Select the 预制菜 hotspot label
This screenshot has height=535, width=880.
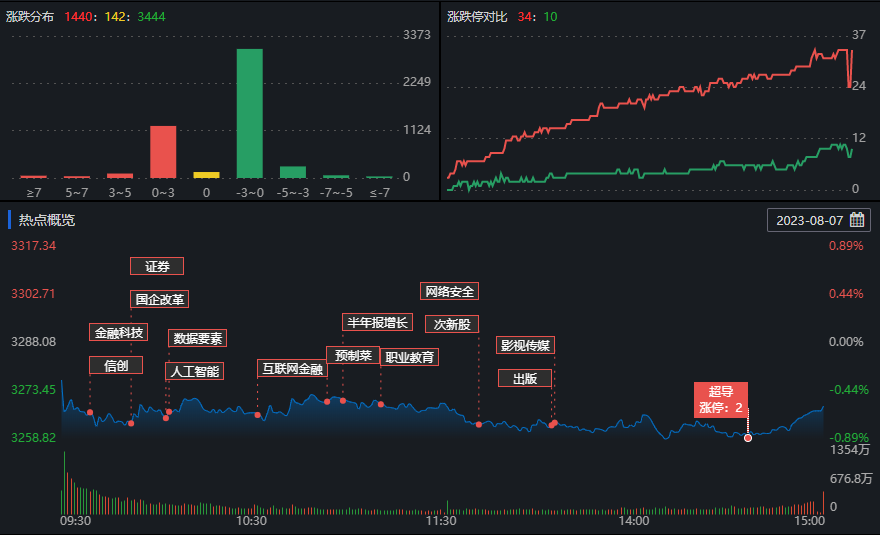tap(353, 355)
